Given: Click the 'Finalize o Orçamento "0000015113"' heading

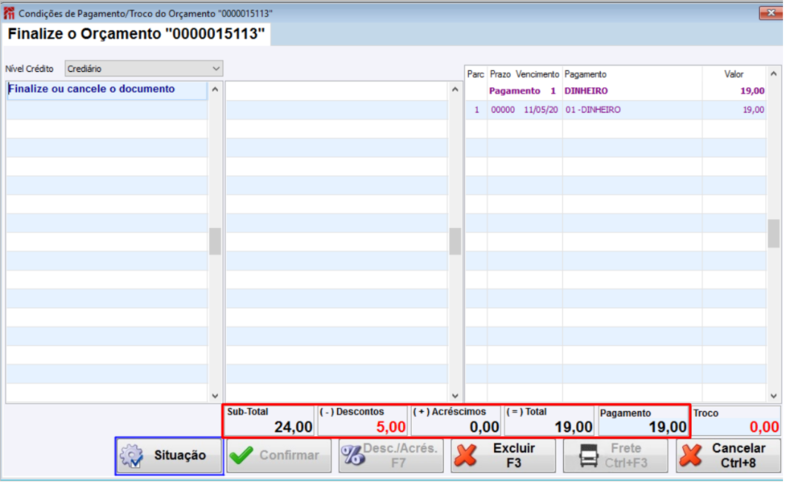Looking at the screenshot, I should tap(136, 34).
